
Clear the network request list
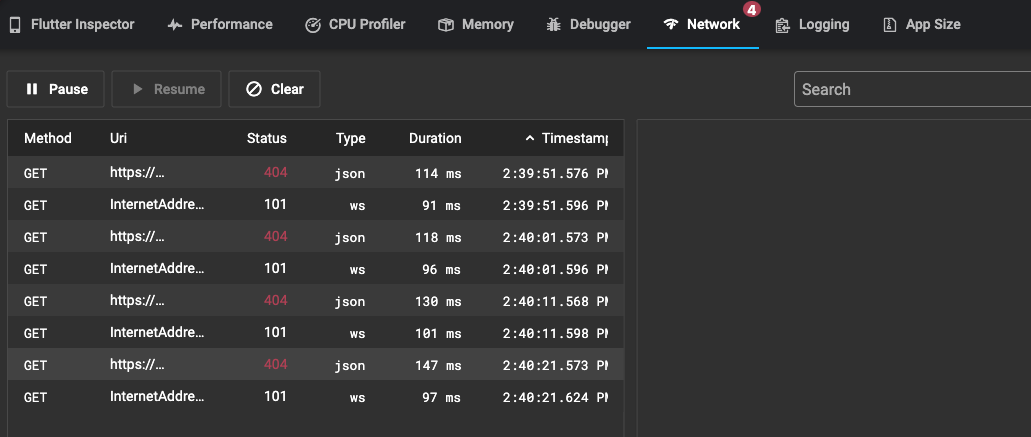(274, 89)
